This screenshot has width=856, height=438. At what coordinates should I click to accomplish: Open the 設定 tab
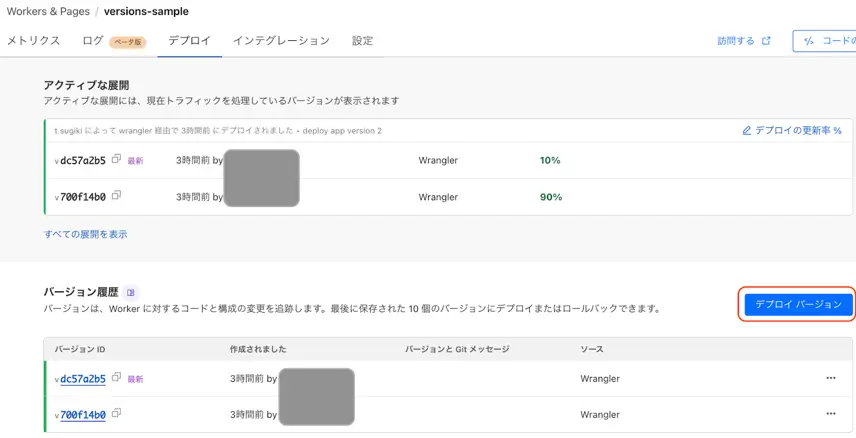362,41
